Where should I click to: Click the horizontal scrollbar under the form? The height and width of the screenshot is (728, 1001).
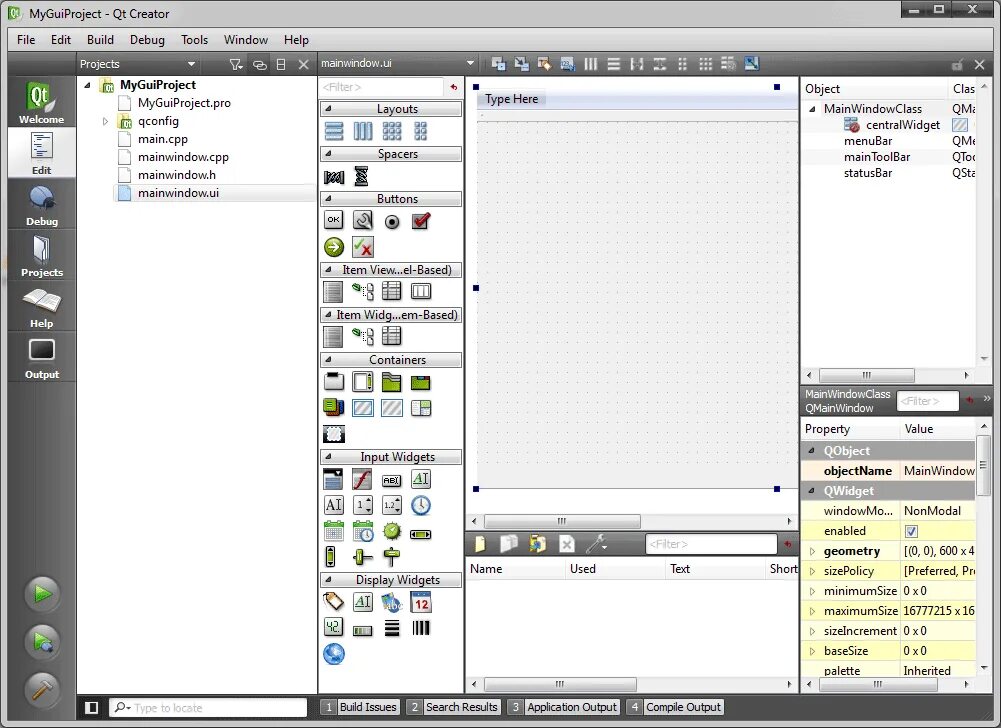(x=562, y=521)
